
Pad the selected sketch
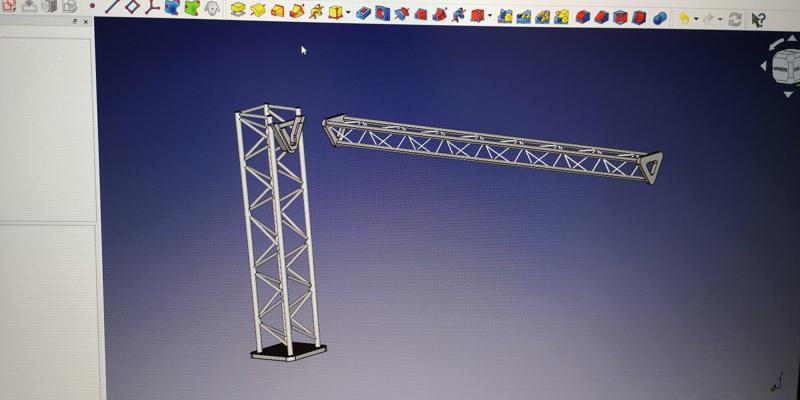(x=238, y=9)
